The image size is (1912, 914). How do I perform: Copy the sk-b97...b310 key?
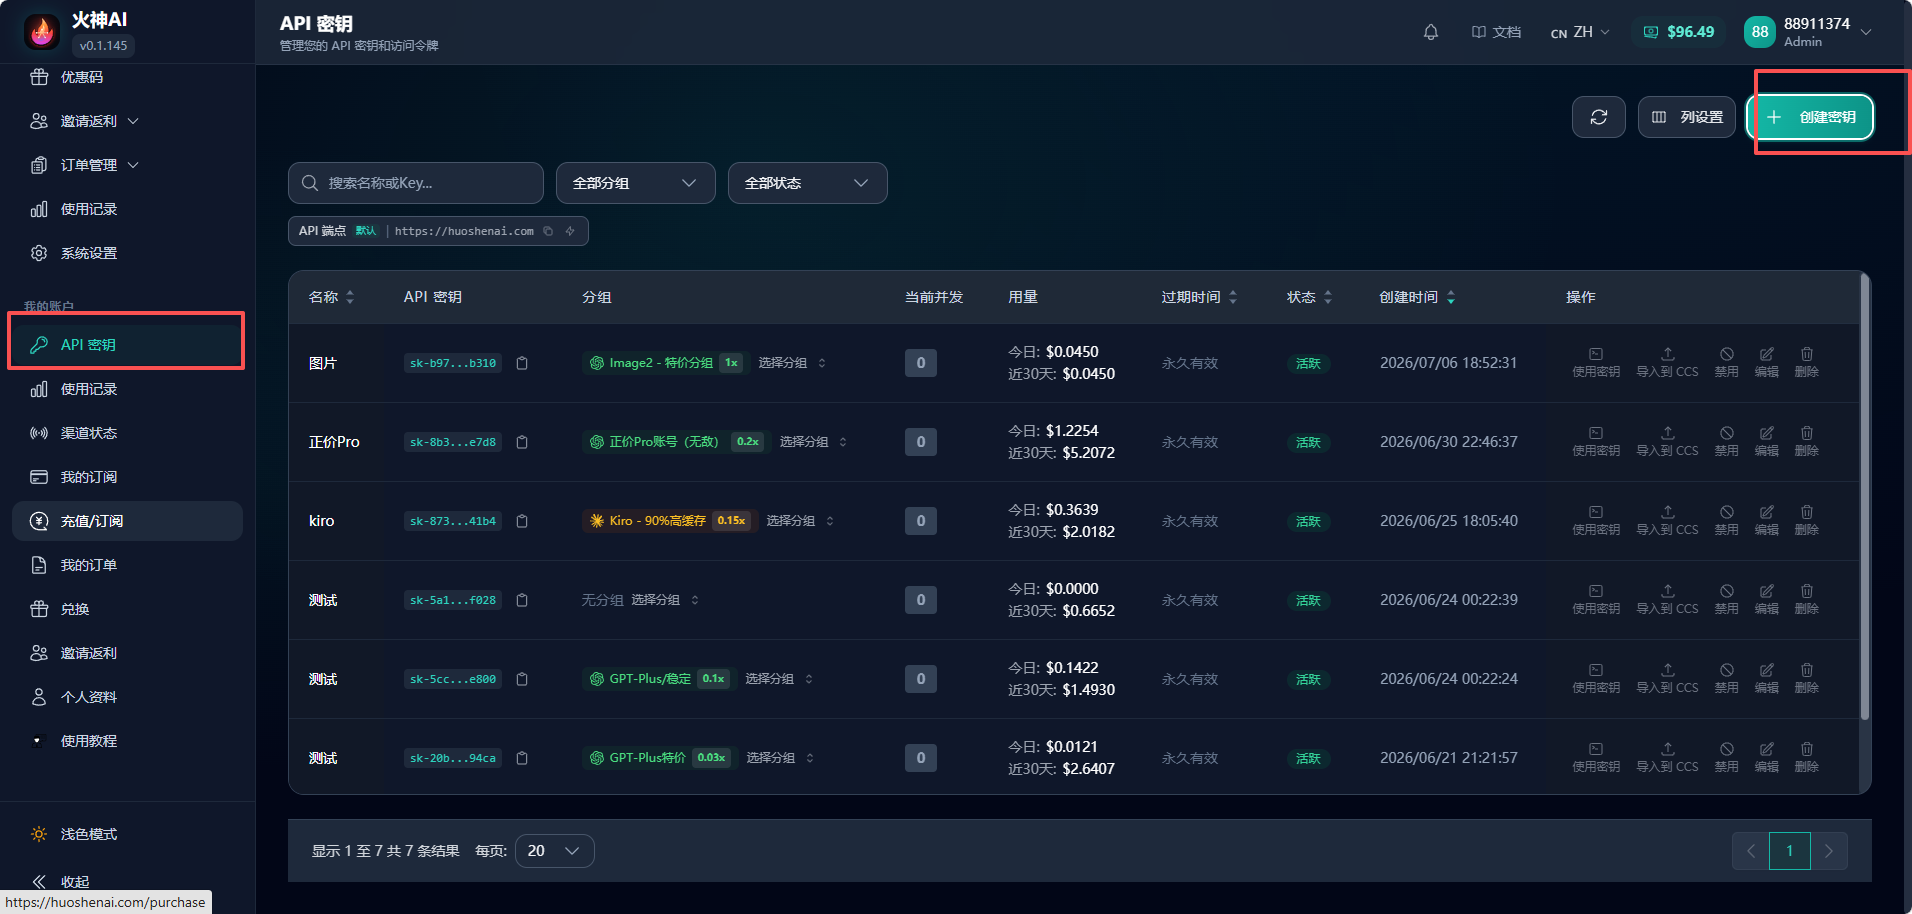pyautogui.click(x=522, y=363)
